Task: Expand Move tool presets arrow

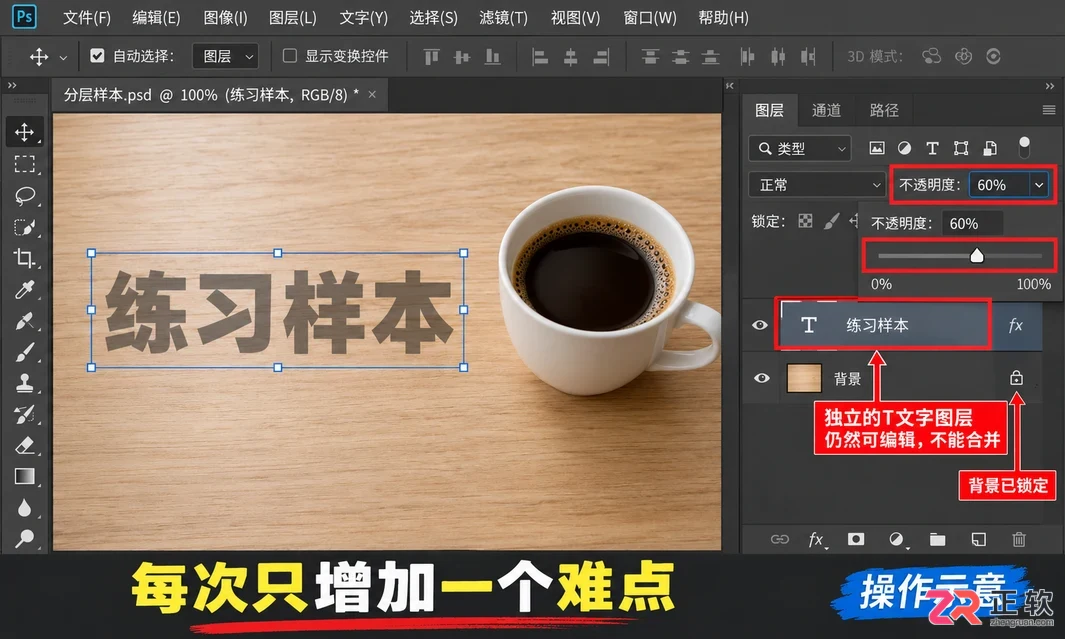Action: tap(63, 58)
